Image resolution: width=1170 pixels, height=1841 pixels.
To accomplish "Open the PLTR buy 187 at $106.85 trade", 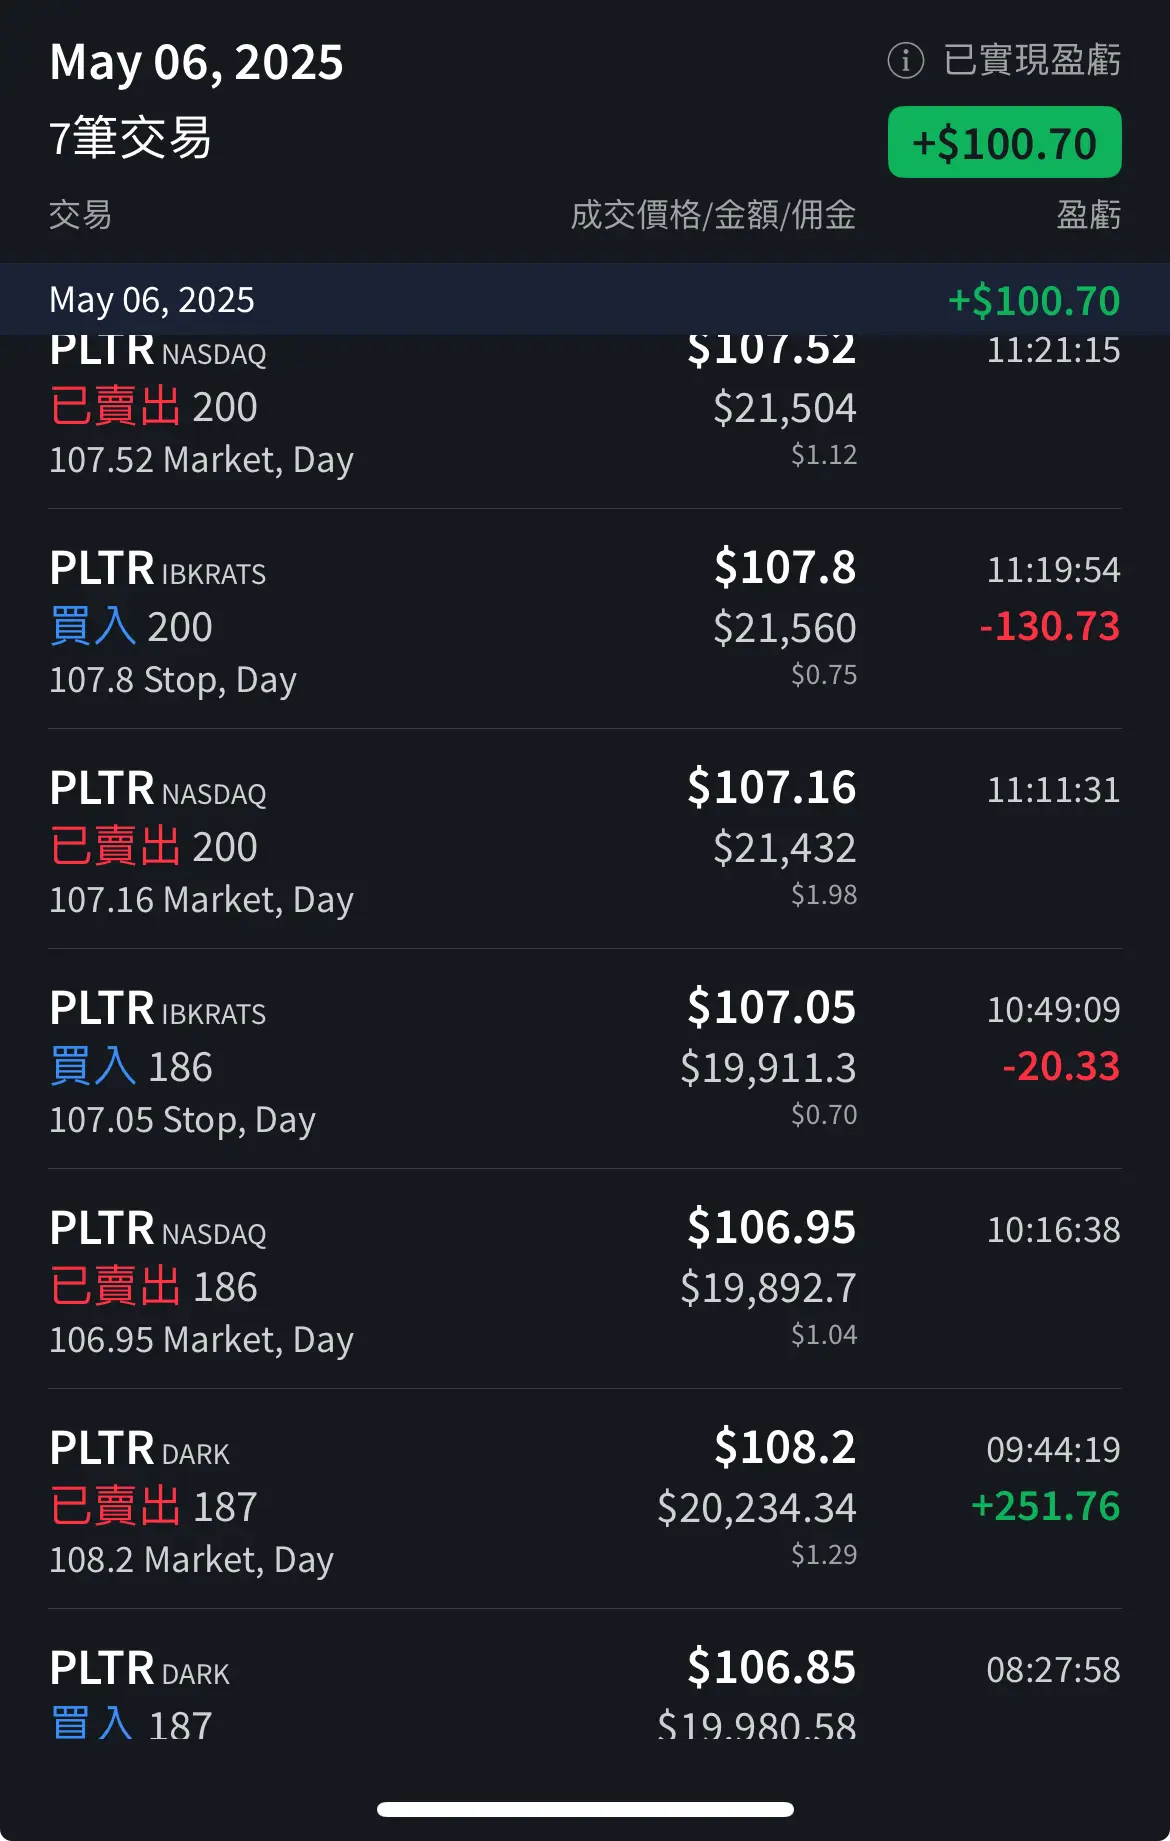I will pyautogui.click(x=585, y=1675).
